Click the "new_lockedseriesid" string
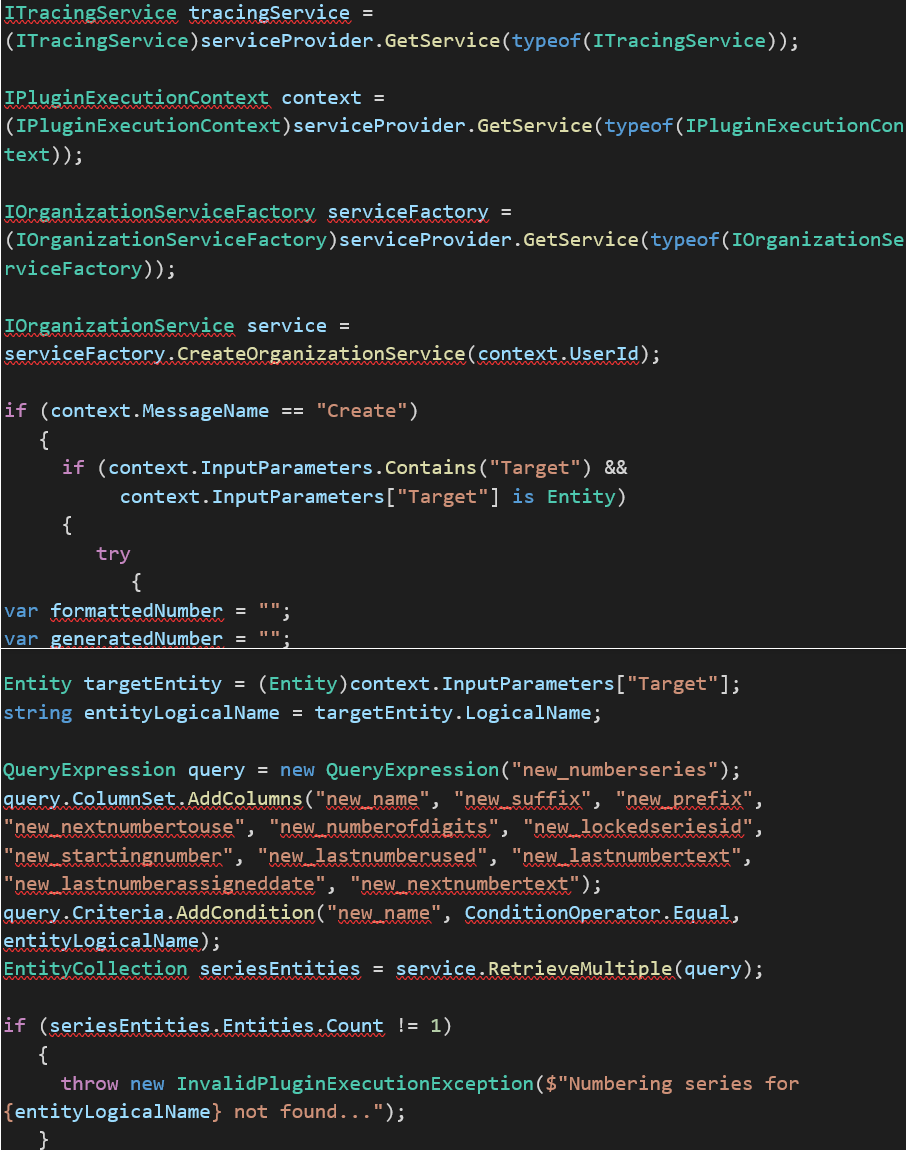906x1150 pixels. [x=638, y=827]
